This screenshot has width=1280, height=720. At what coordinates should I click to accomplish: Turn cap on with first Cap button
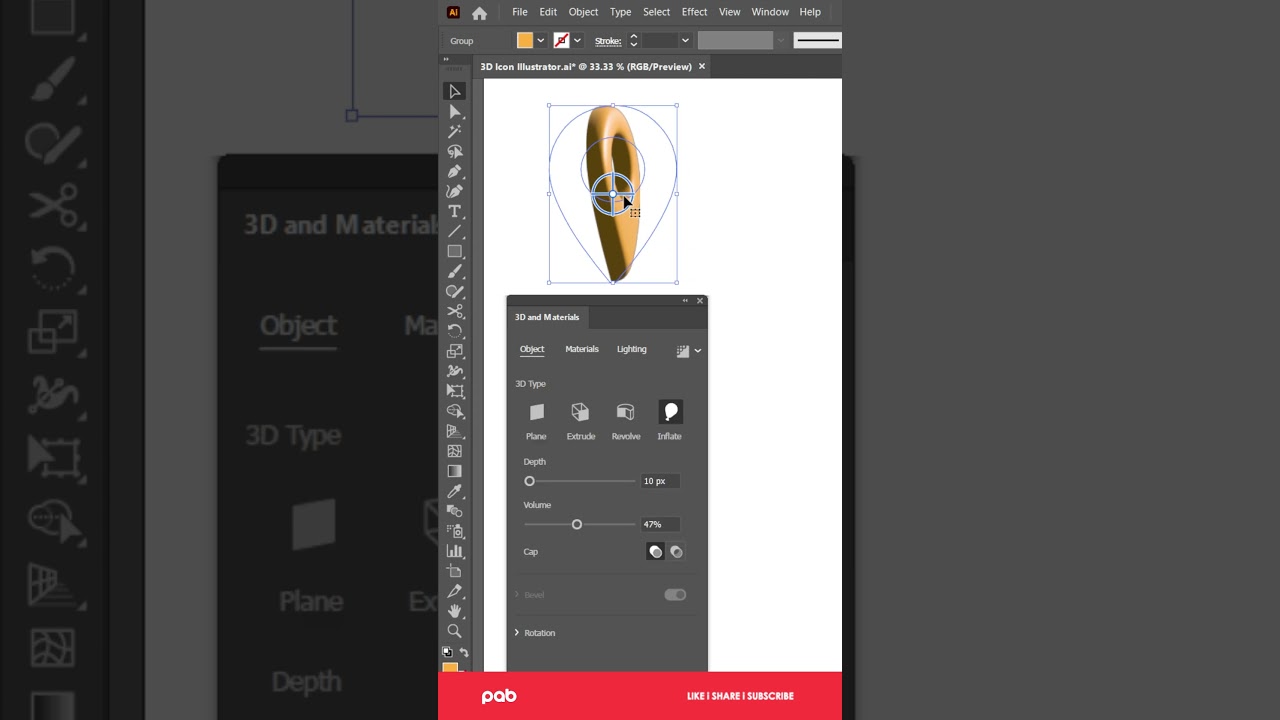(x=655, y=552)
